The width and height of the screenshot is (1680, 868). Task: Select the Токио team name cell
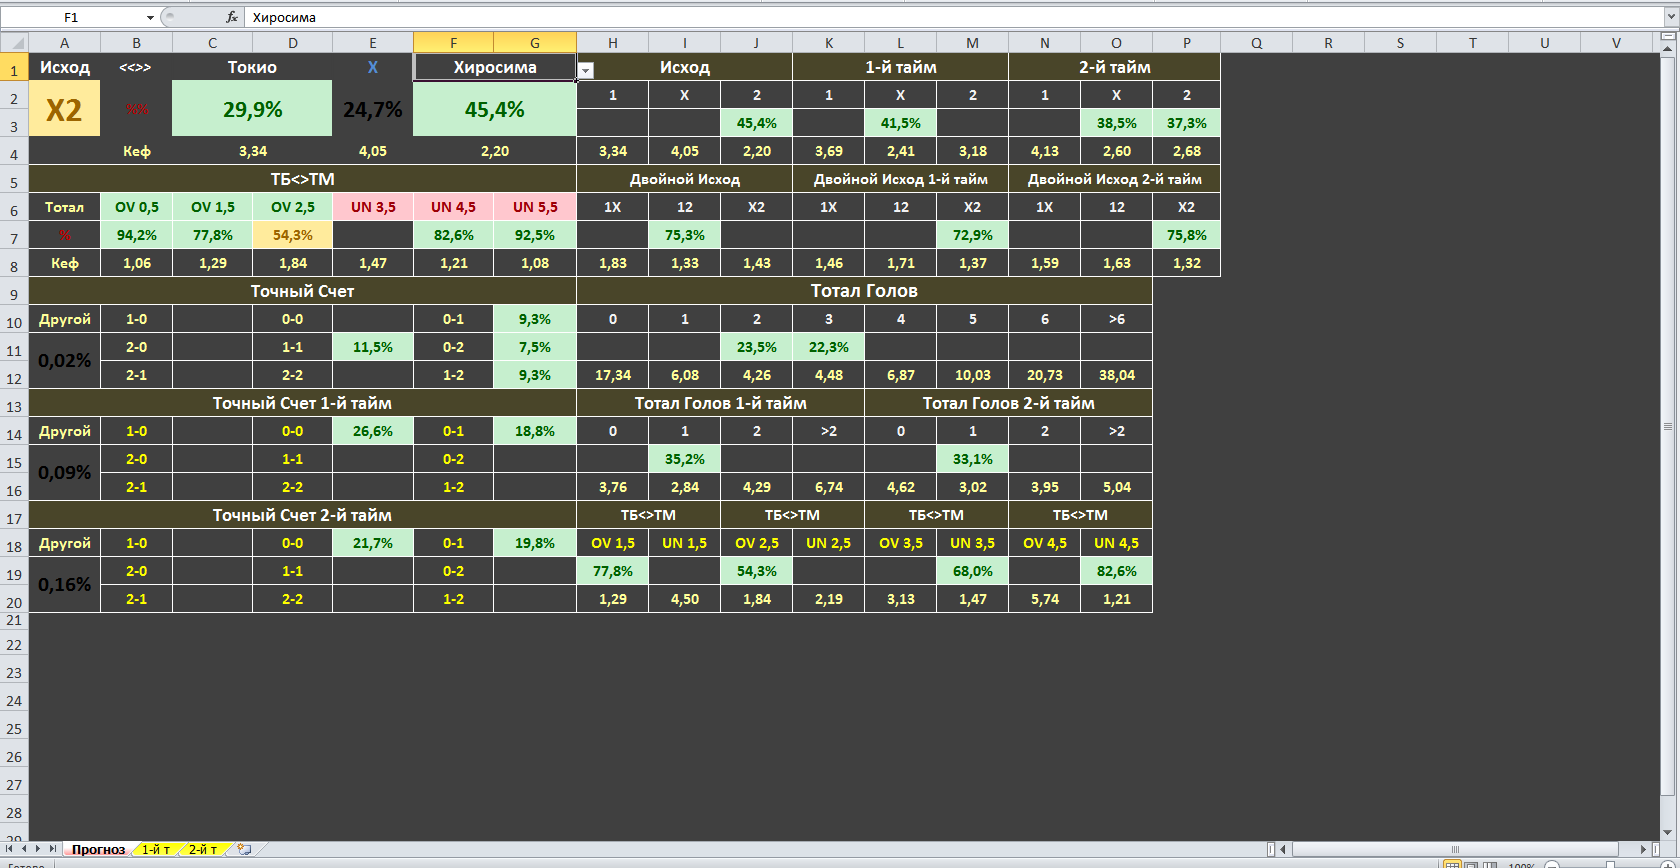coord(252,67)
